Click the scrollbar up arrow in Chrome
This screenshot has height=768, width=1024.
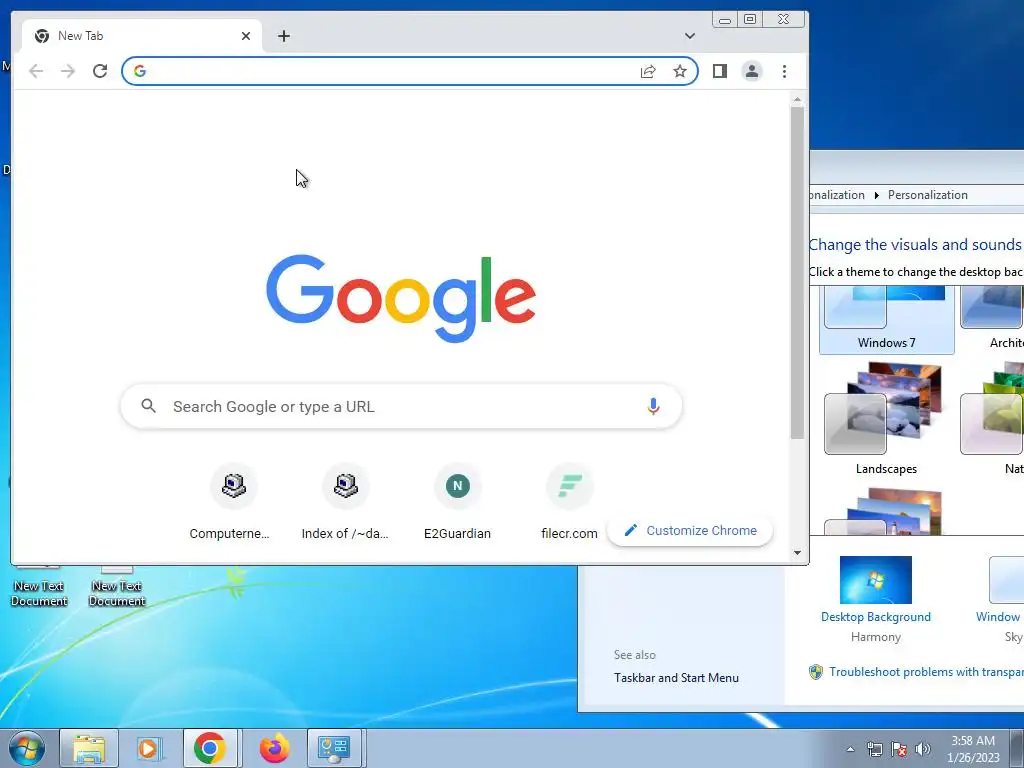pyautogui.click(x=797, y=99)
